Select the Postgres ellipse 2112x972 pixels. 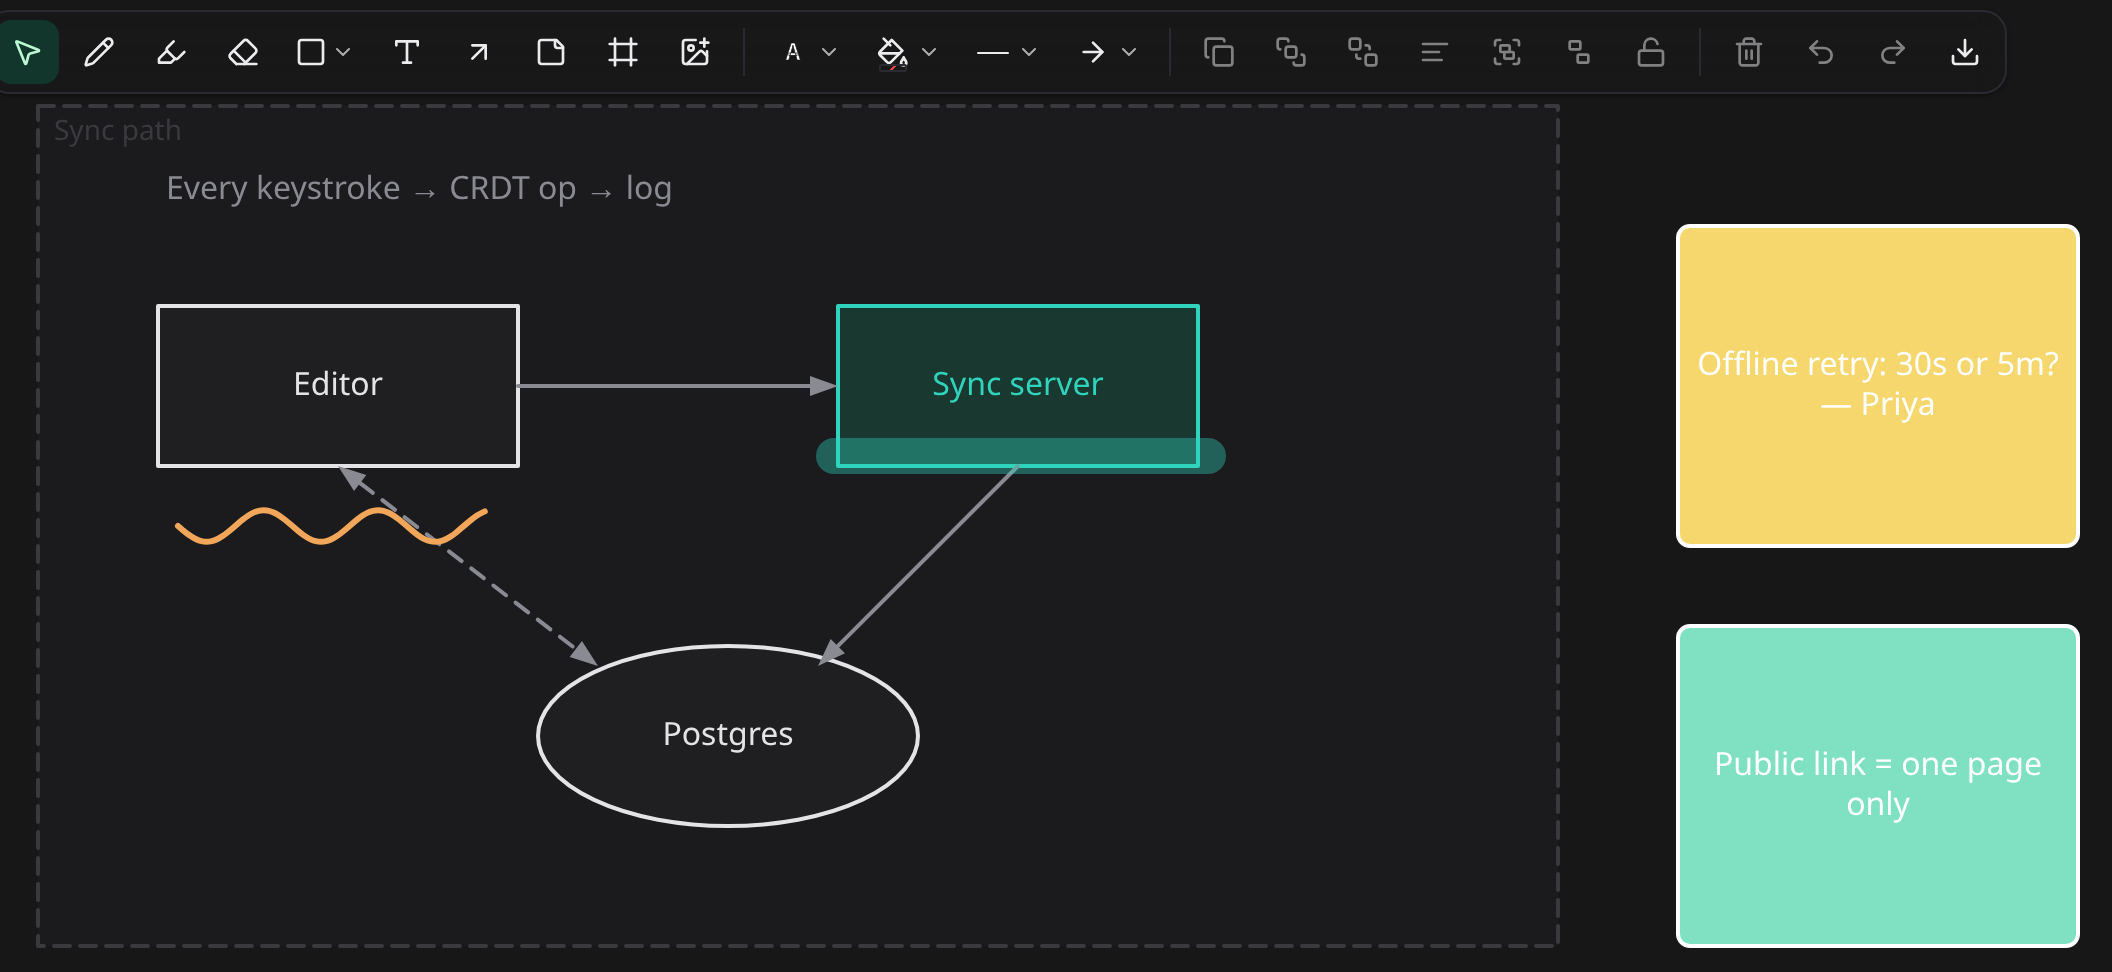(728, 735)
